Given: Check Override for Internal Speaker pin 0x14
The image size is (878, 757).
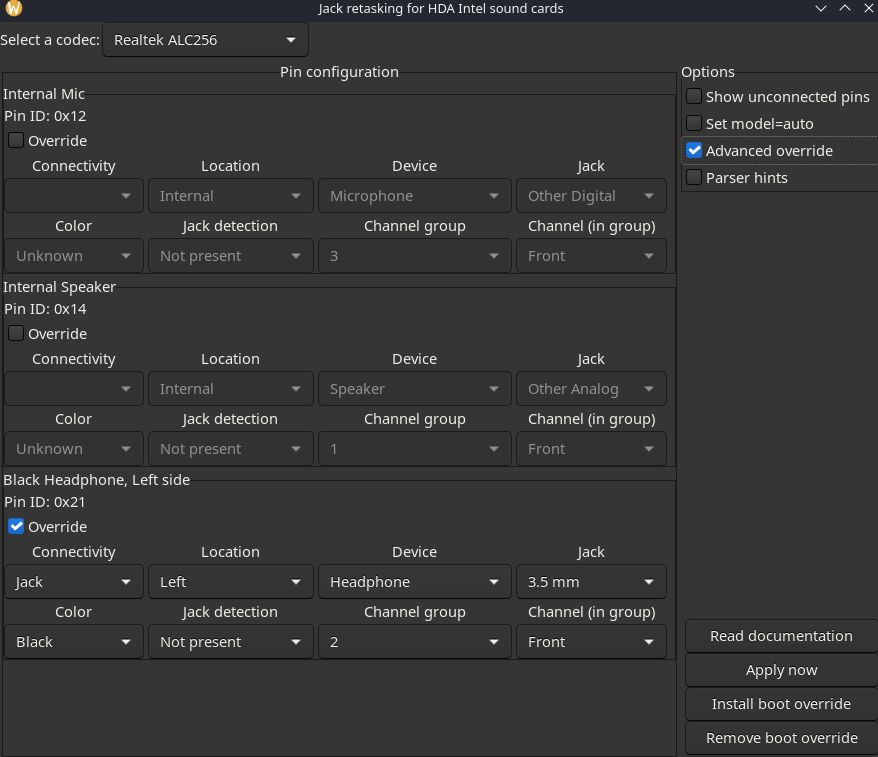Looking at the screenshot, I should (x=16, y=334).
